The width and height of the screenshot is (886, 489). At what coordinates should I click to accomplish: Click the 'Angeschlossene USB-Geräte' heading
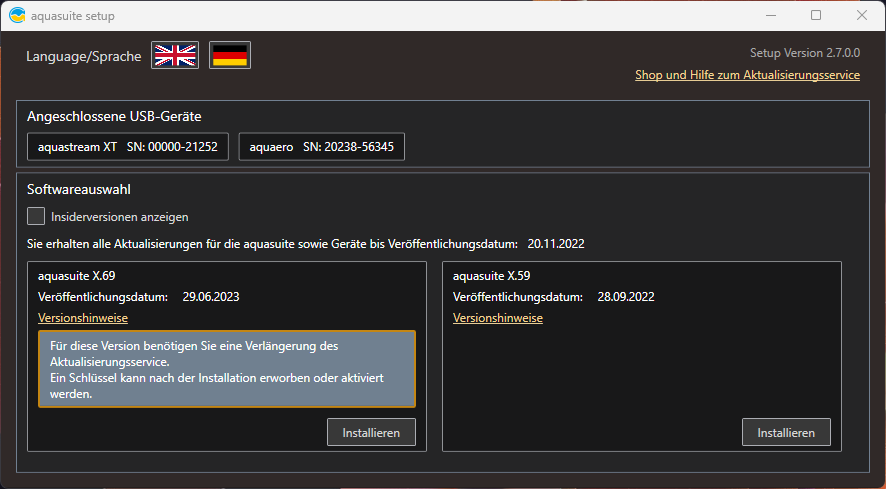[114, 116]
